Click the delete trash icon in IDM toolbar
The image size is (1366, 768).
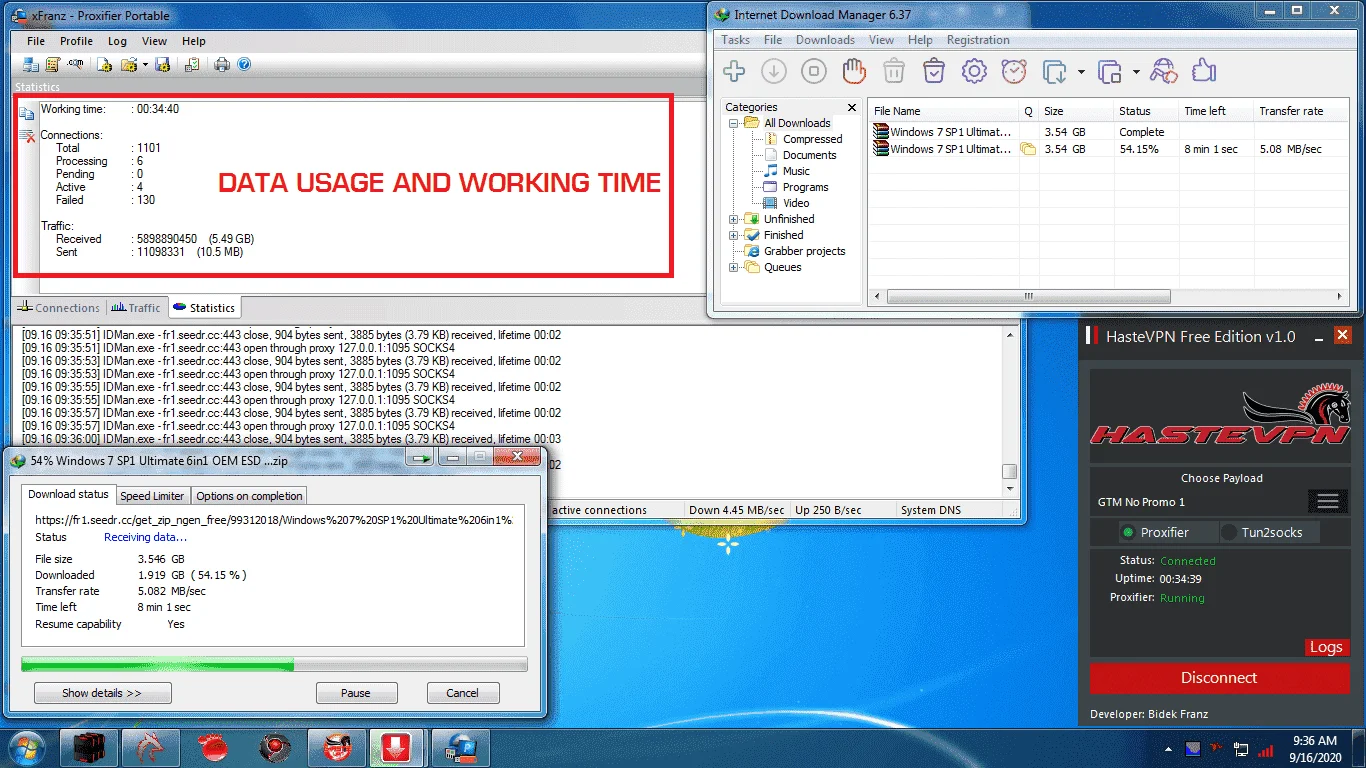(x=894, y=71)
